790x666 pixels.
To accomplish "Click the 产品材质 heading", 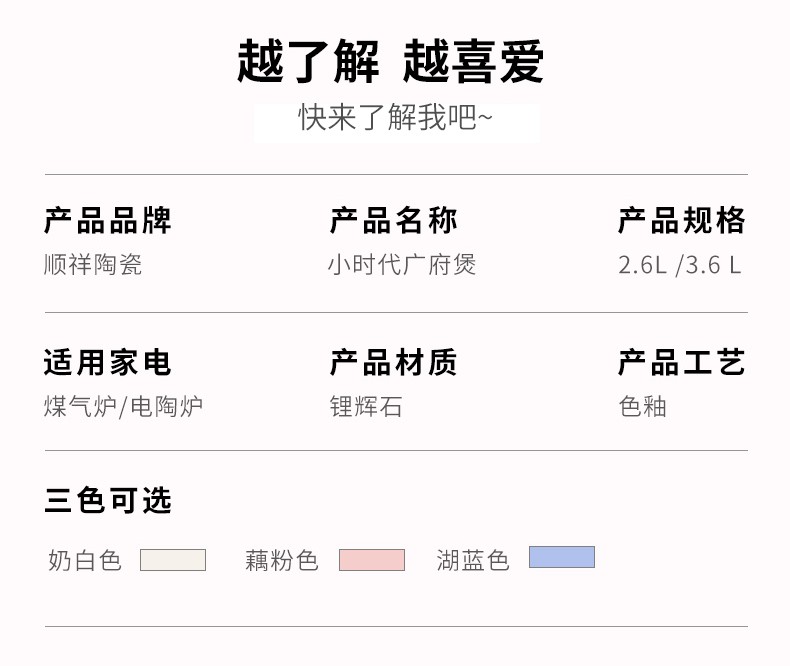I will coord(394,362).
